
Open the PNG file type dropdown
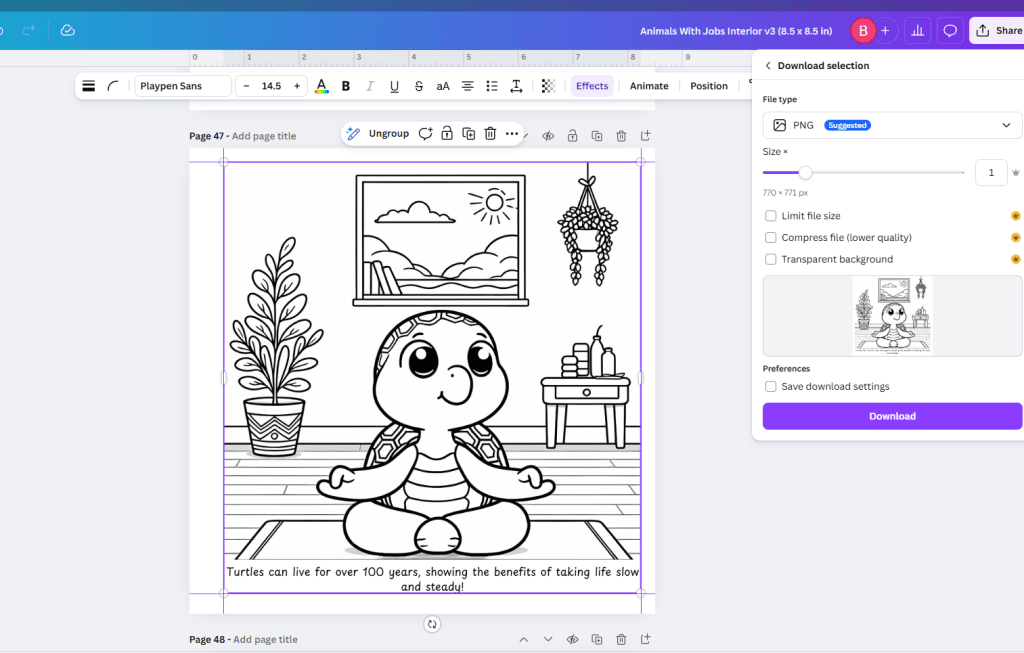[891, 124]
